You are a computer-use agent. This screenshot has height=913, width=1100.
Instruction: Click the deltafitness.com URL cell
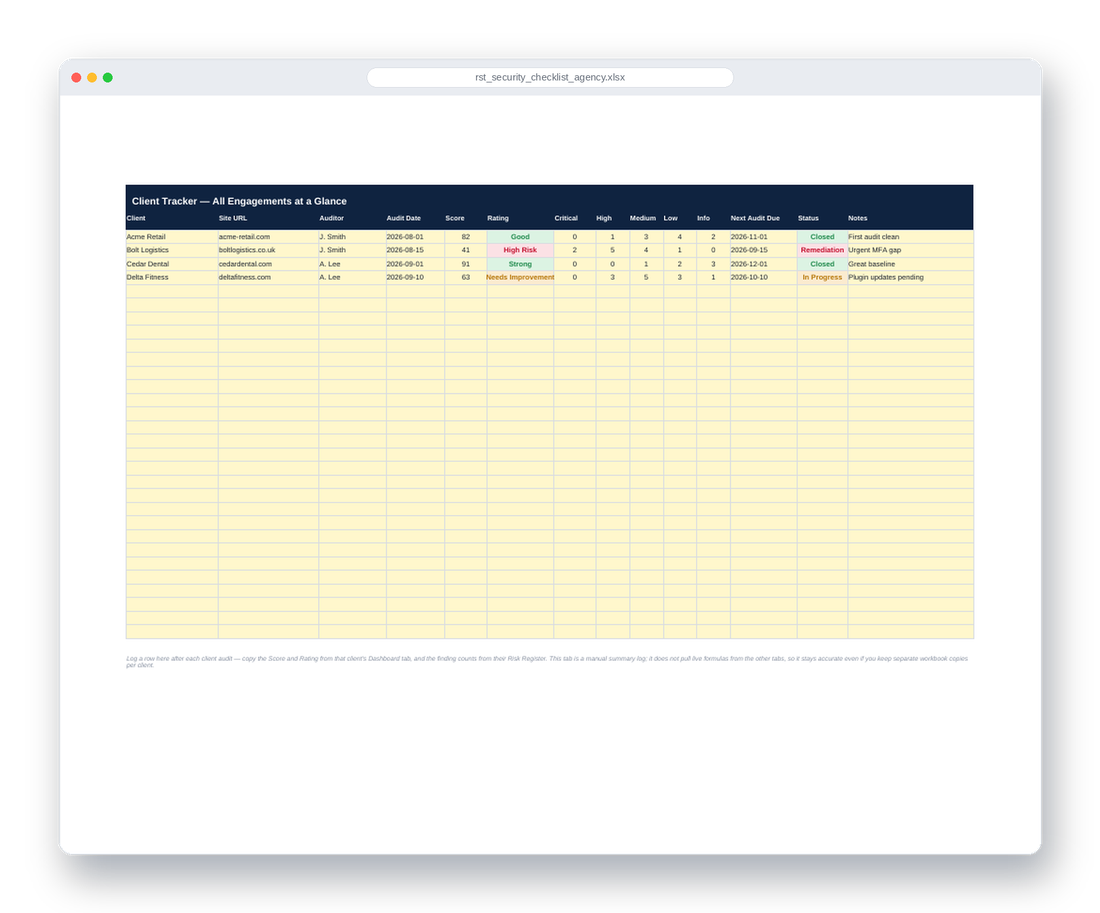(x=269, y=277)
